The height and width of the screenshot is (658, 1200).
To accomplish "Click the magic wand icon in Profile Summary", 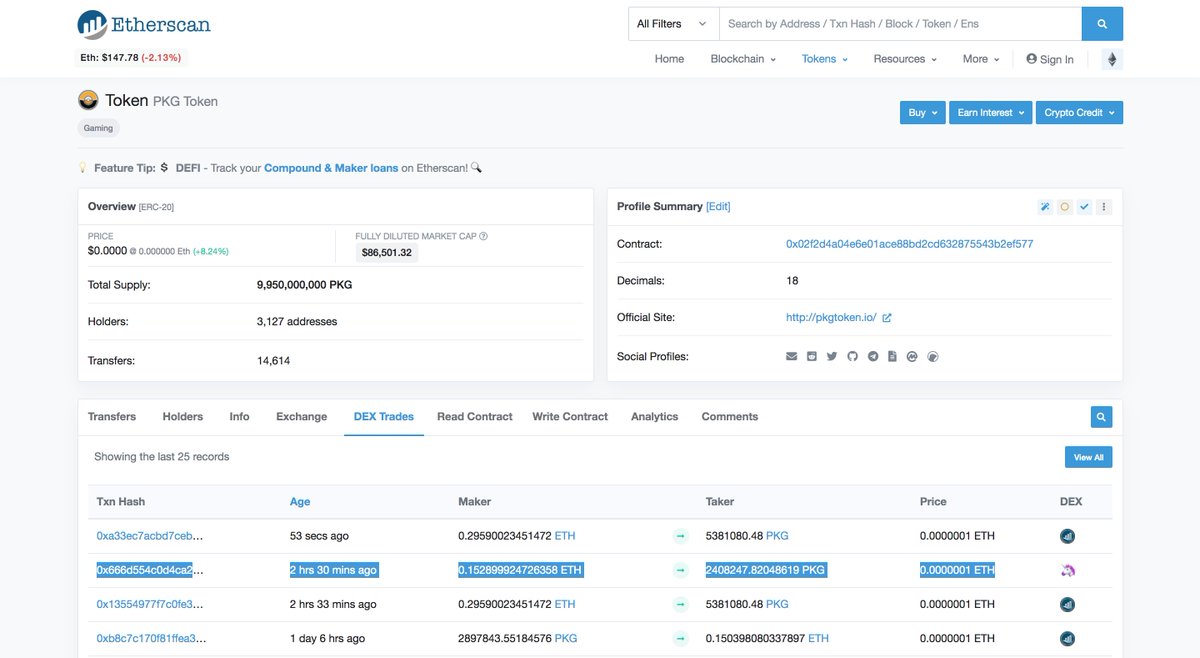I will (x=1045, y=207).
